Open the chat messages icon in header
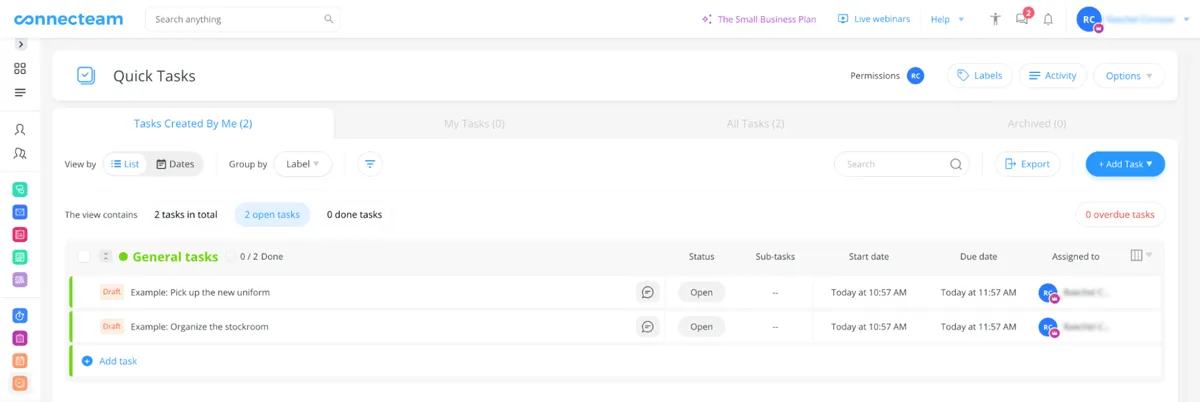The image size is (1200, 402). [1021, 19]
